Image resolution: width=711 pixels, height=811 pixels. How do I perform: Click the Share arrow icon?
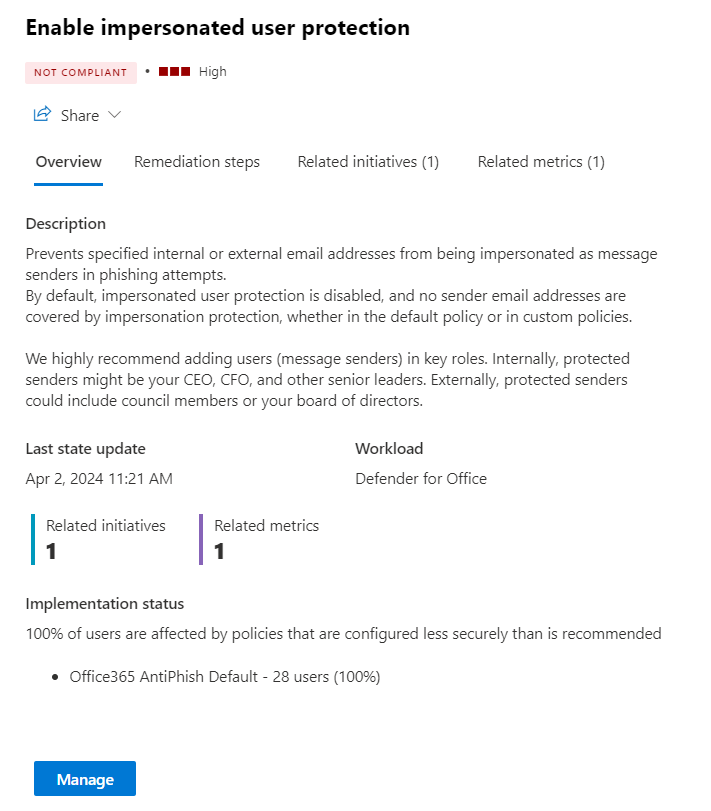point(42,115)
